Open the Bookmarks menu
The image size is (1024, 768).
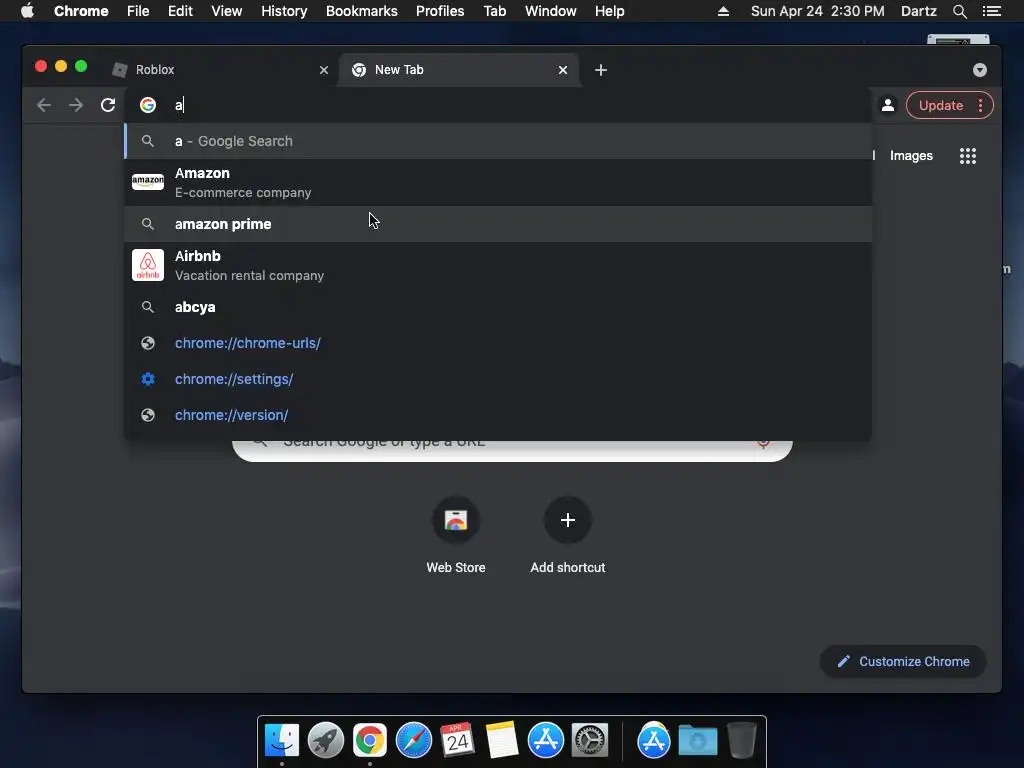362,11
